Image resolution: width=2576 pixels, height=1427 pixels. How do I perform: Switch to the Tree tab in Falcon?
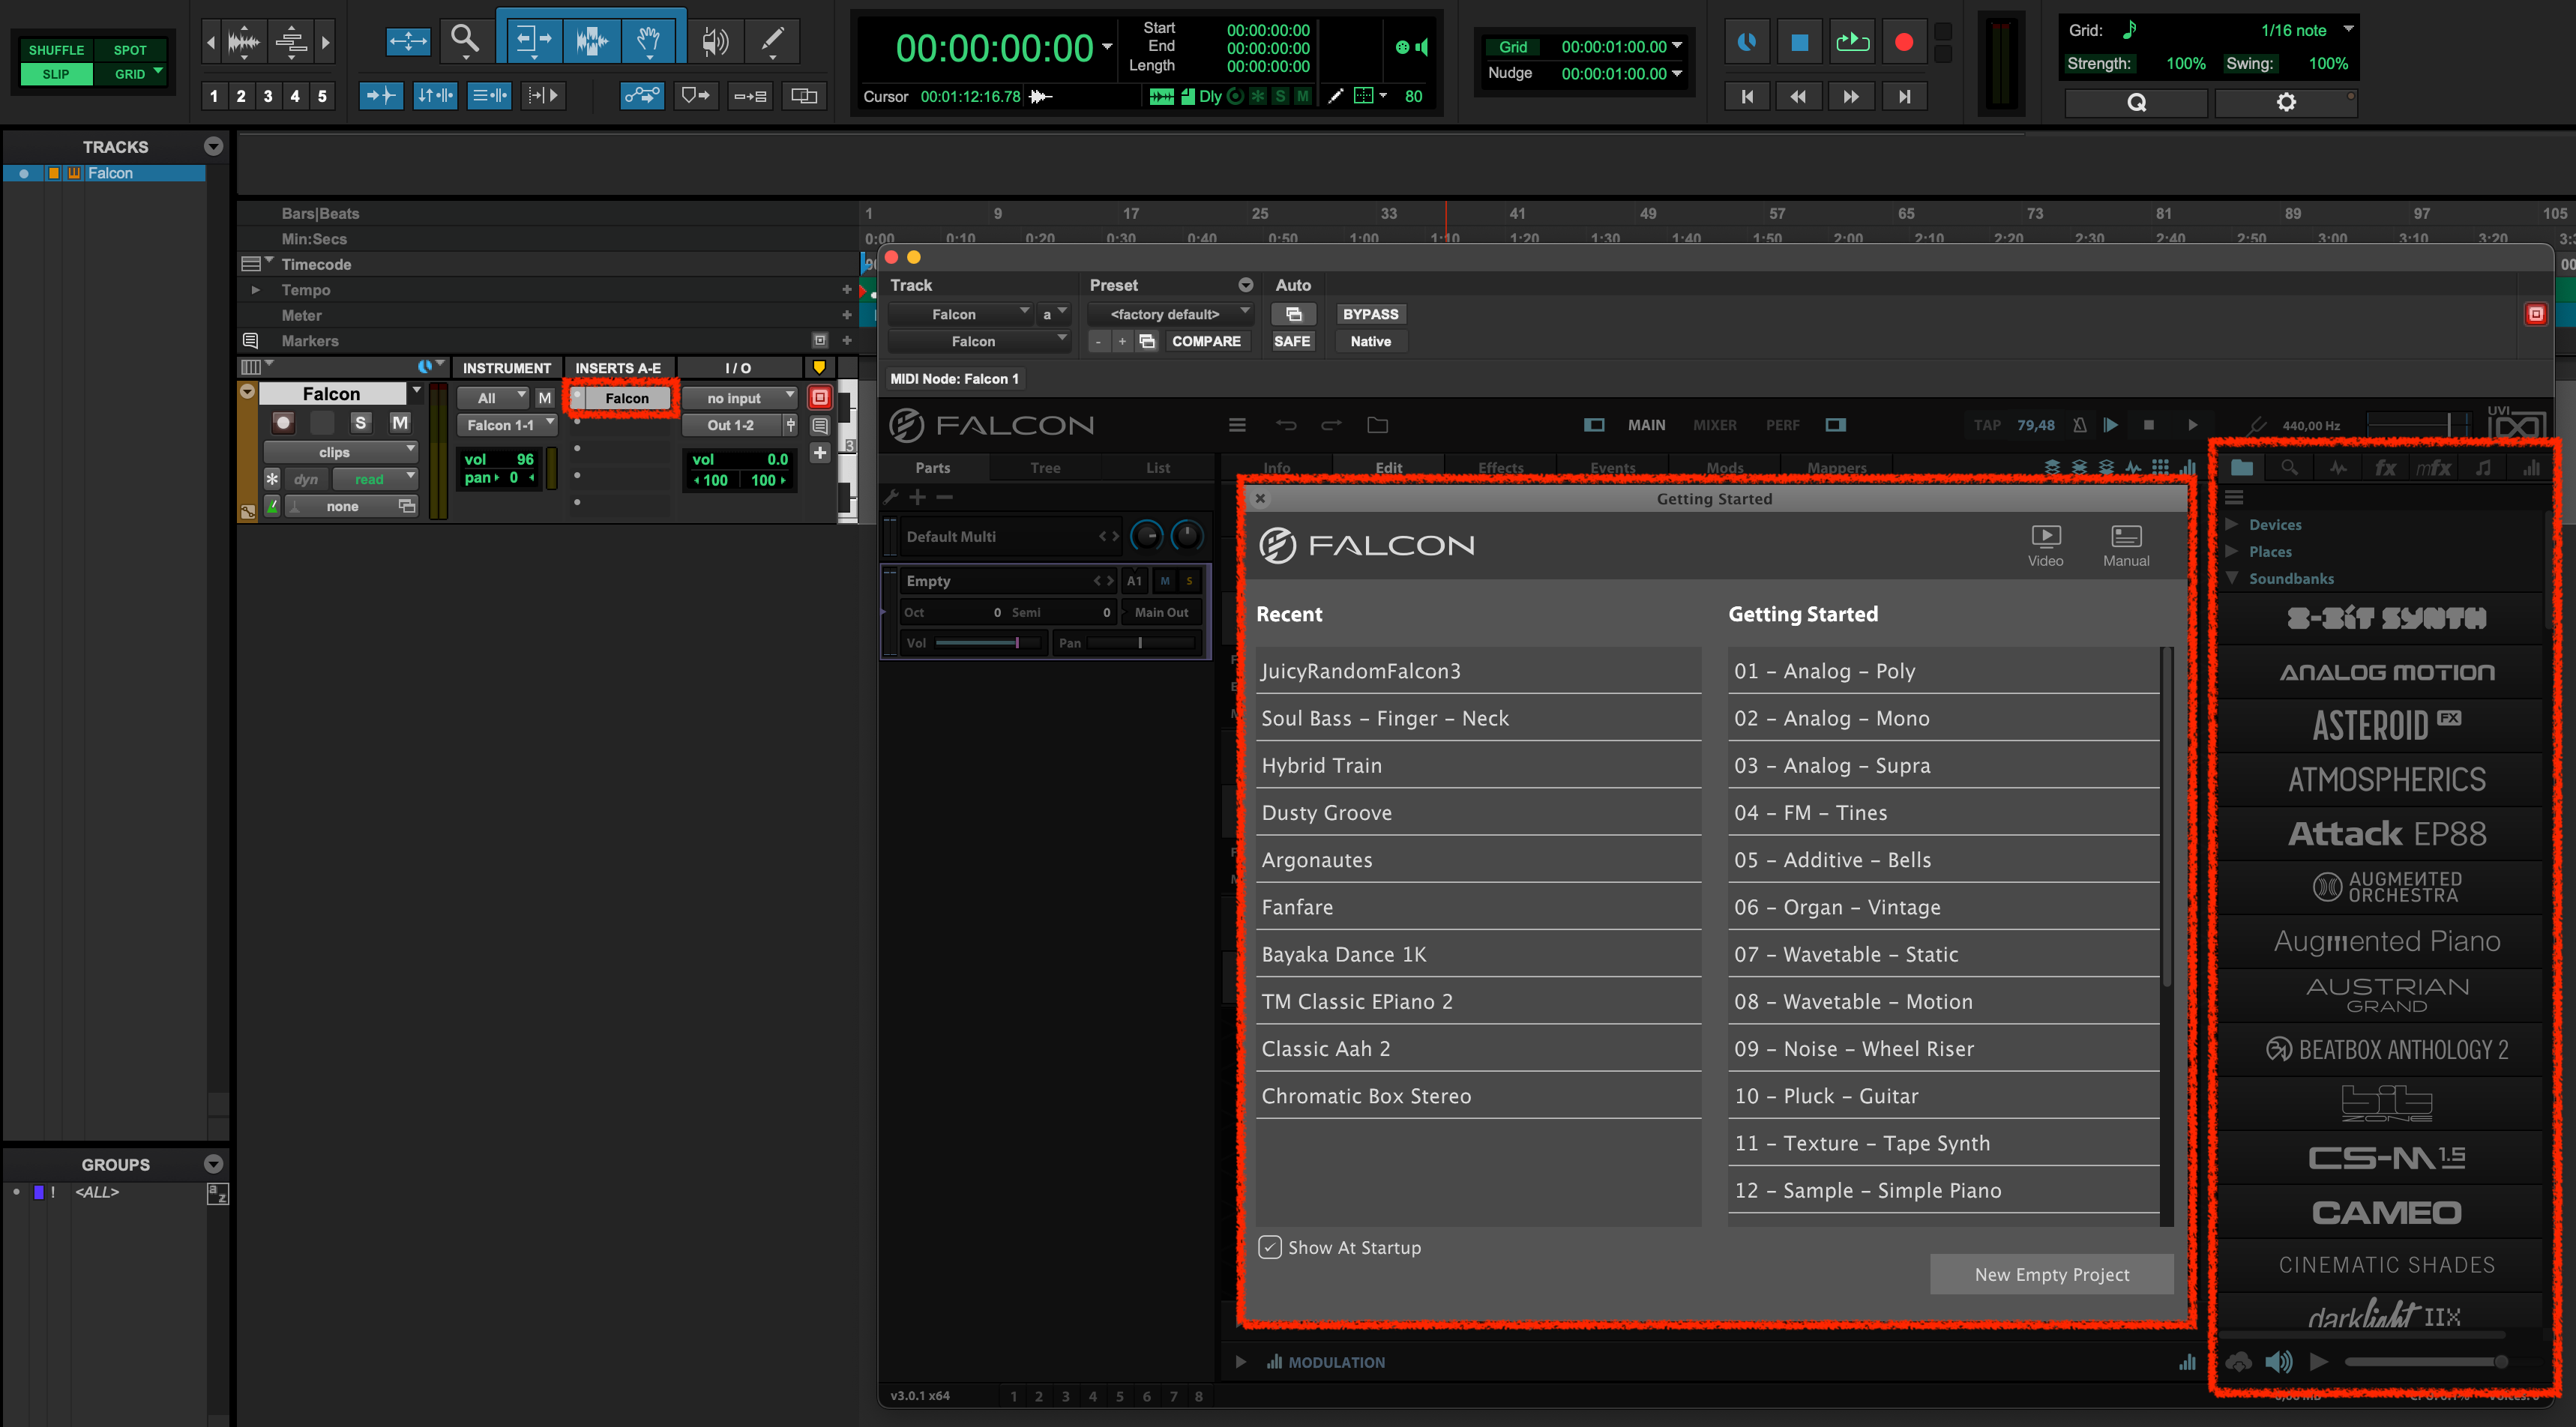click(1045, 467)
